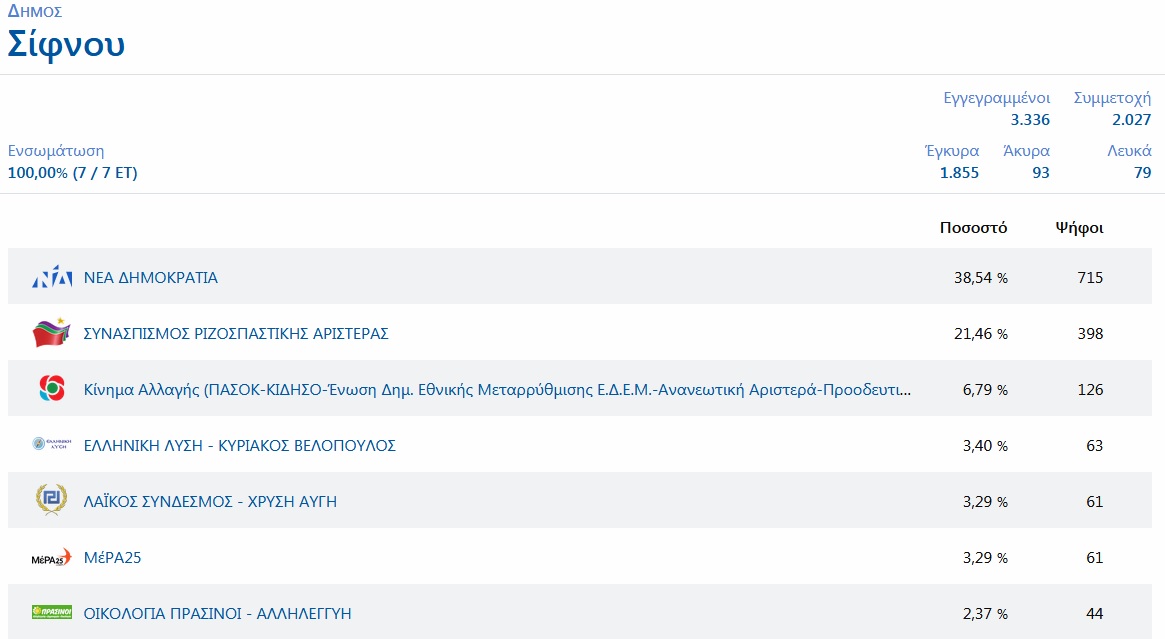Click ΟΙΚΟΛΟΓΟΙ ΠΡΑΣΙΝΟΙ - ΑΛΛΗΛΕΓΓΥΗ name
The height and width of the screenshot is (639, 1165).
pos(217,614)
